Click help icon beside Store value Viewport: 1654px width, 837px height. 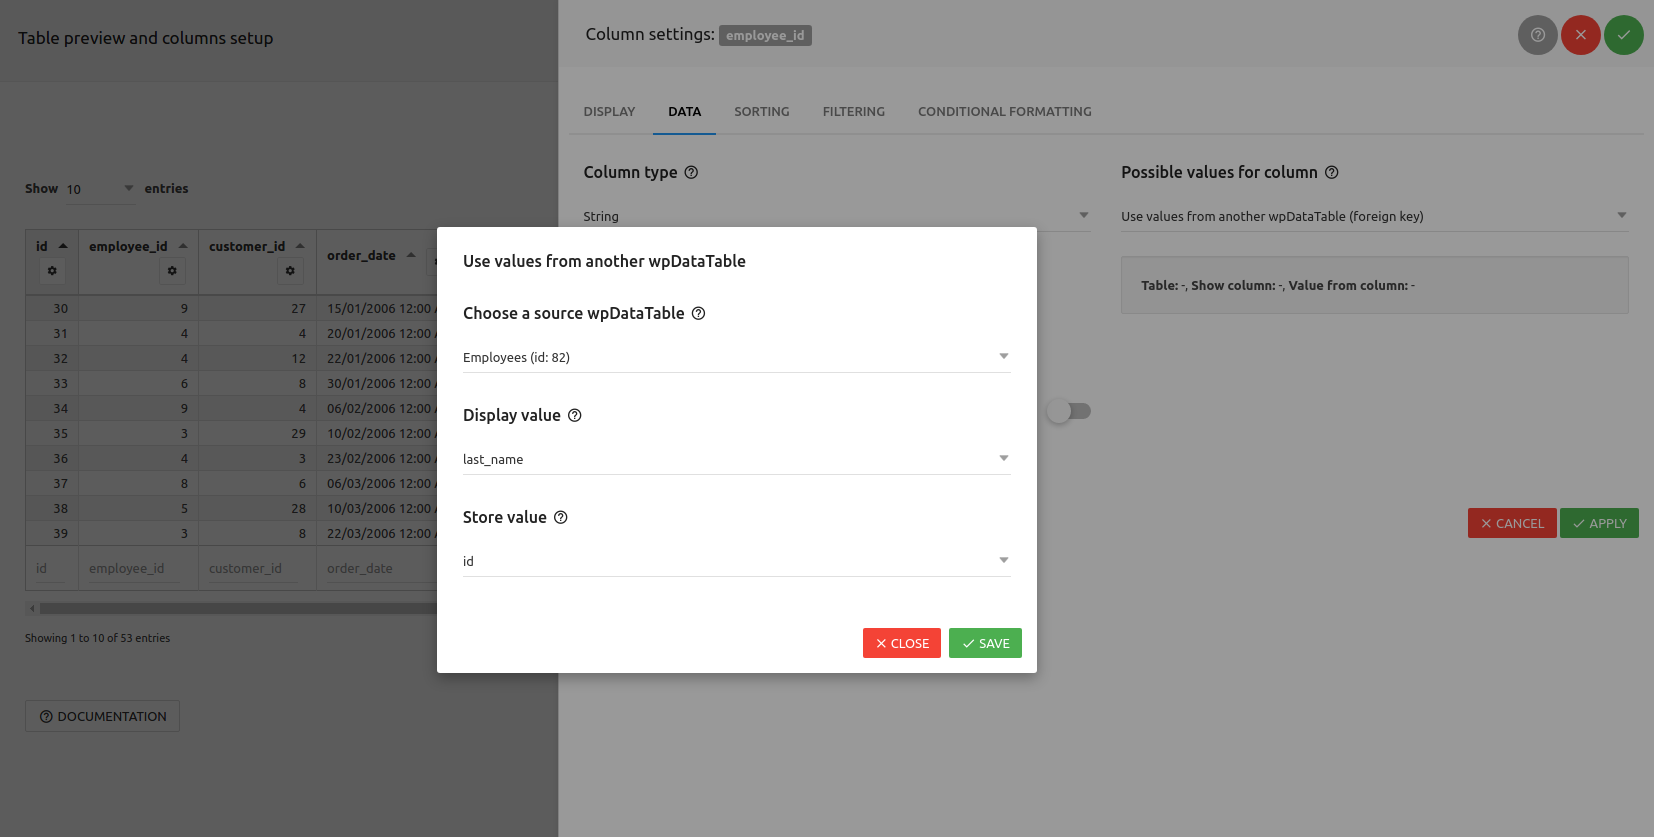point(561,517)
